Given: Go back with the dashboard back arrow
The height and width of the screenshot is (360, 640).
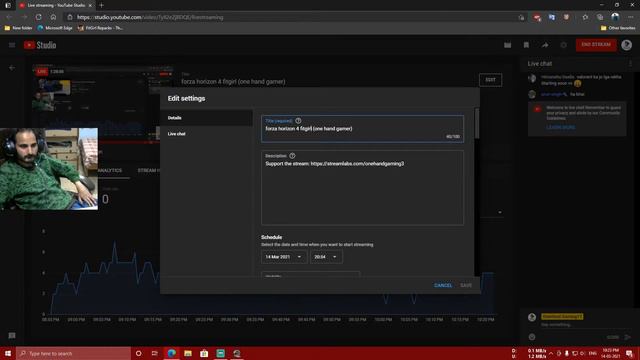Looking at the screenshot, I should click(12, 68).
